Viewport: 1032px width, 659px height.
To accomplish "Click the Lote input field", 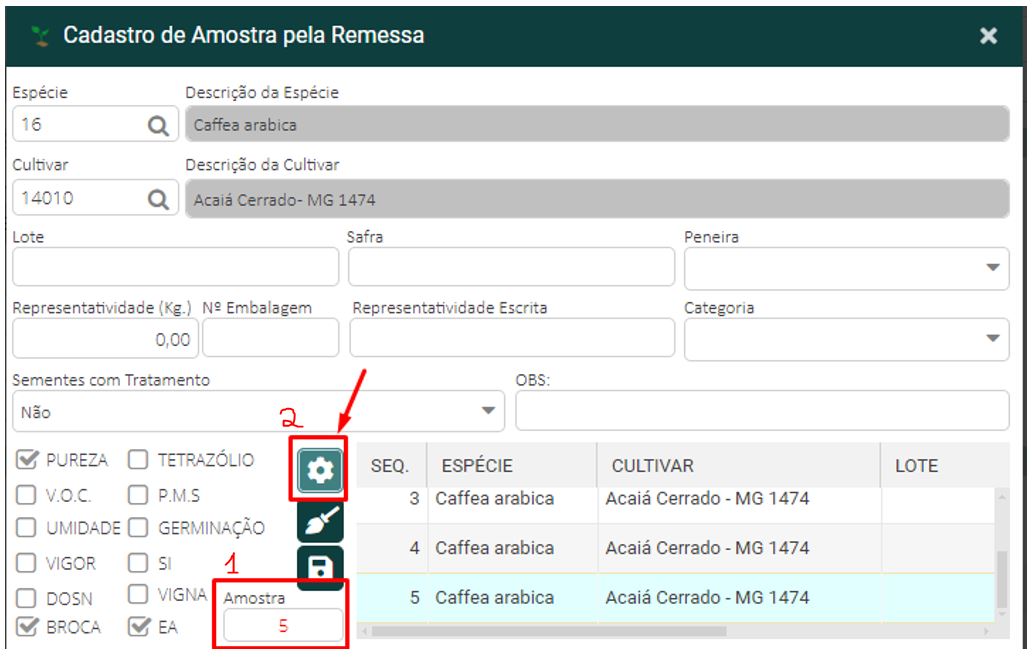I will (174, 267).
